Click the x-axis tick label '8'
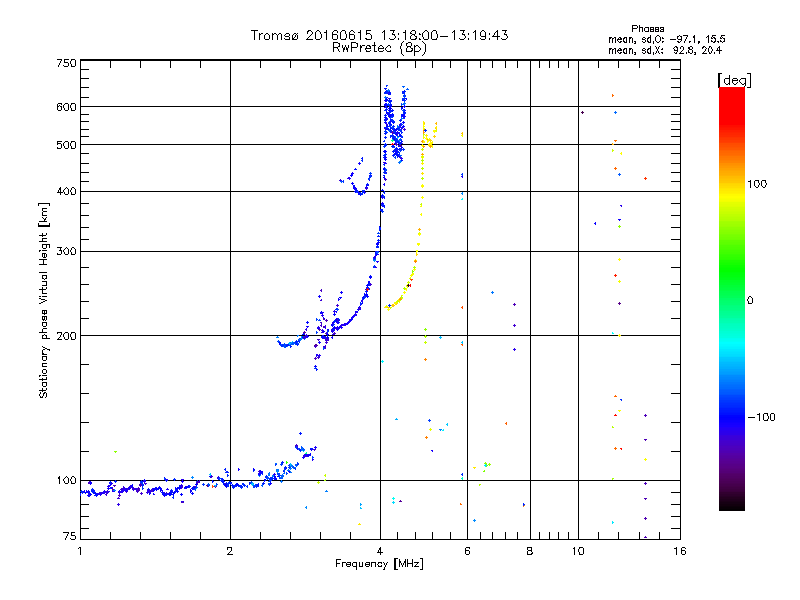This screenshot has height=600, width=800. pos(530,551)
